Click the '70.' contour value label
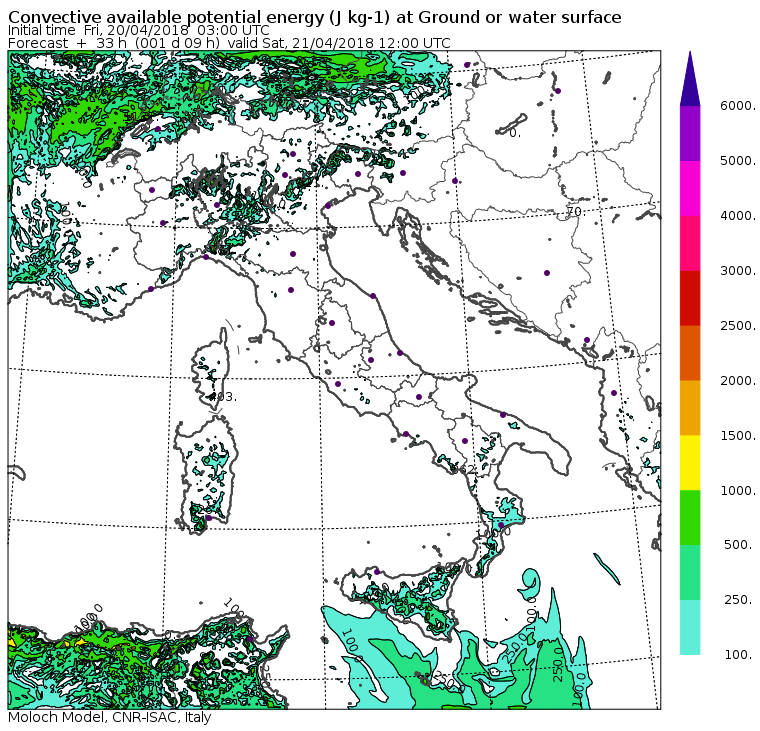The height and width of the screenshot is (731, 760). coord(575,211)
